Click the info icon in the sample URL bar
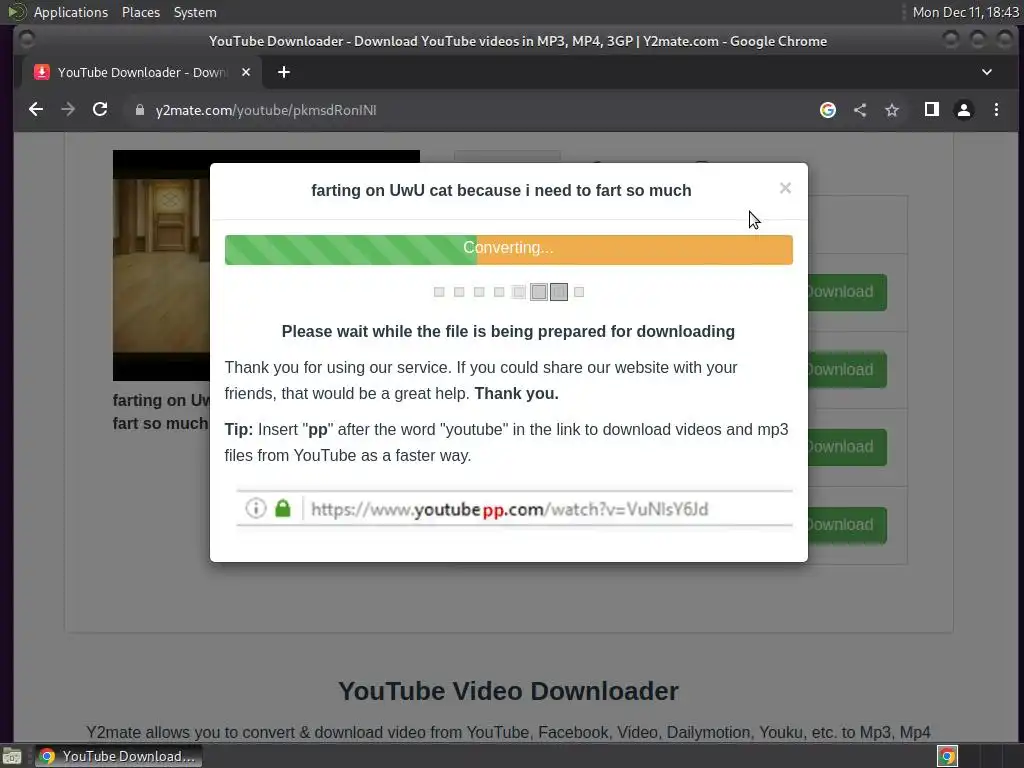 click(256, 508)
